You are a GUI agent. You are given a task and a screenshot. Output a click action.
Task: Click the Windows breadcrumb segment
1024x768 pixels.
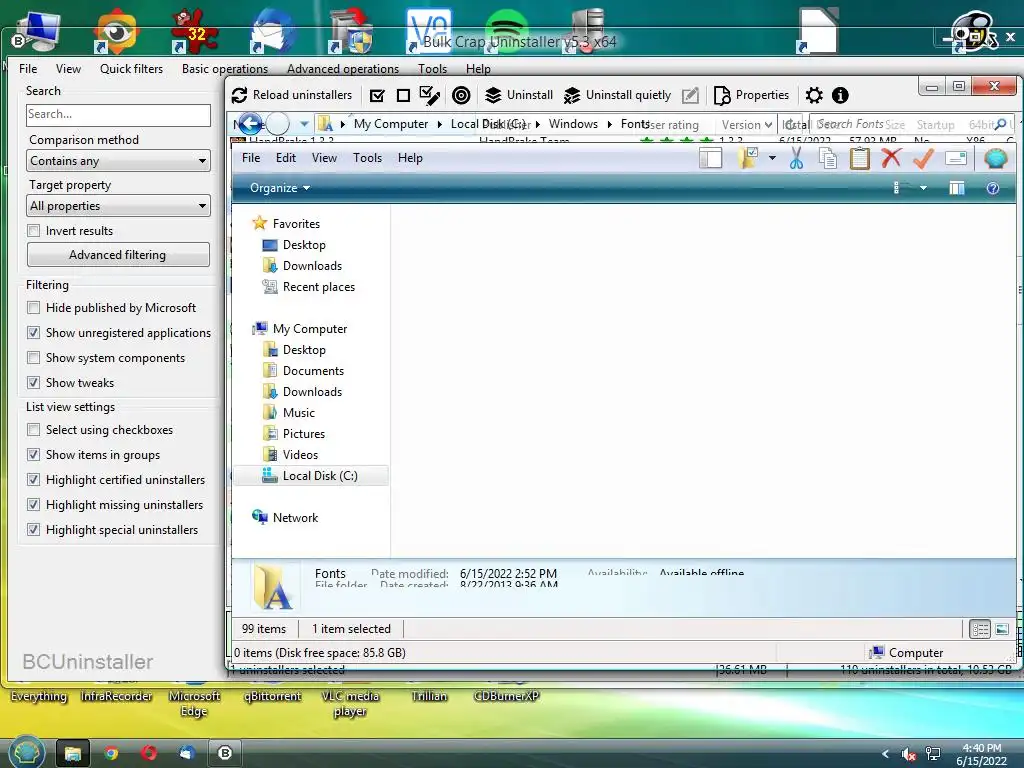(573, 124)
